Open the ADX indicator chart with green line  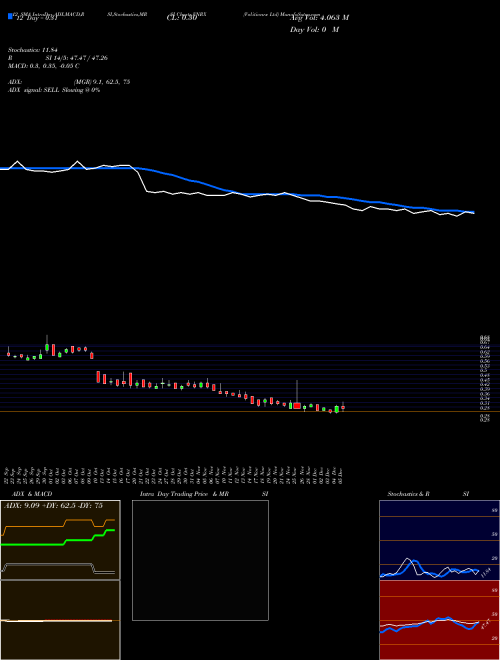[60, 540]
